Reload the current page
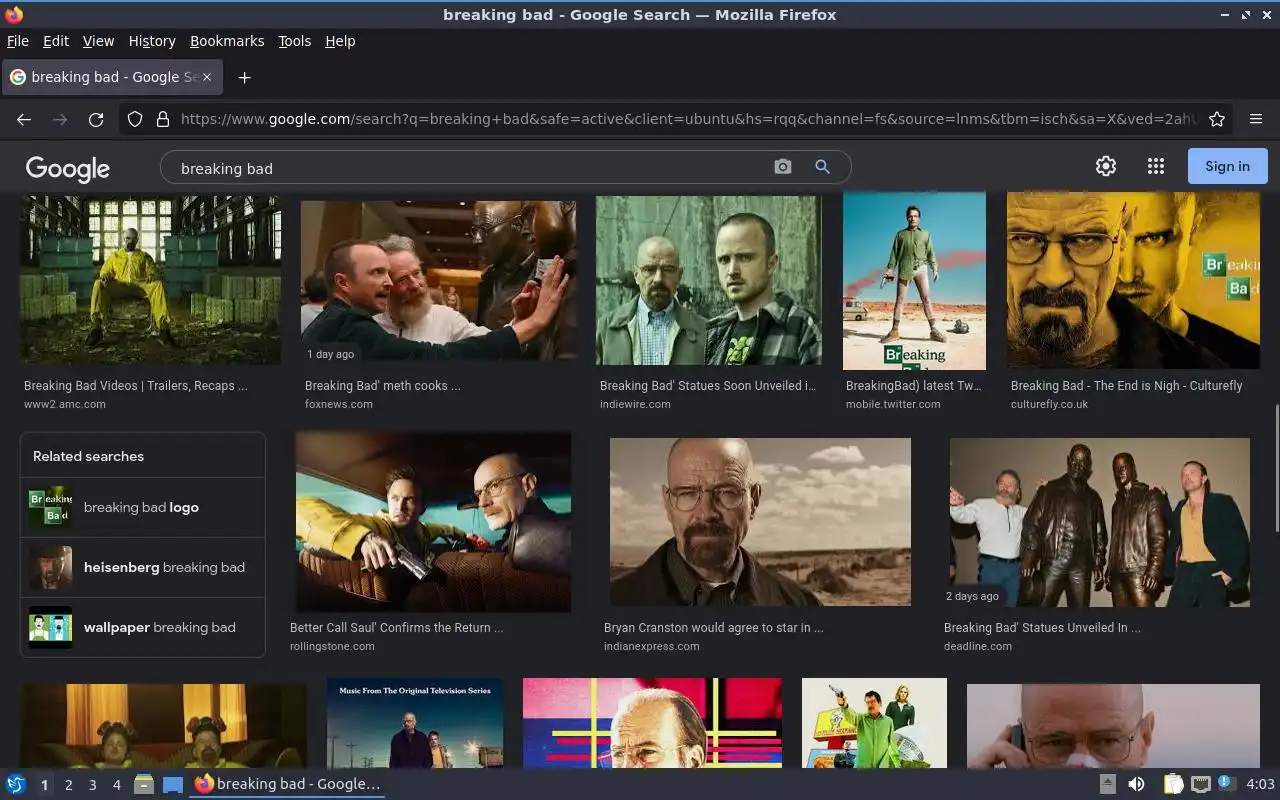Viewport: 1280px width, 800px height. coord(96,119)
